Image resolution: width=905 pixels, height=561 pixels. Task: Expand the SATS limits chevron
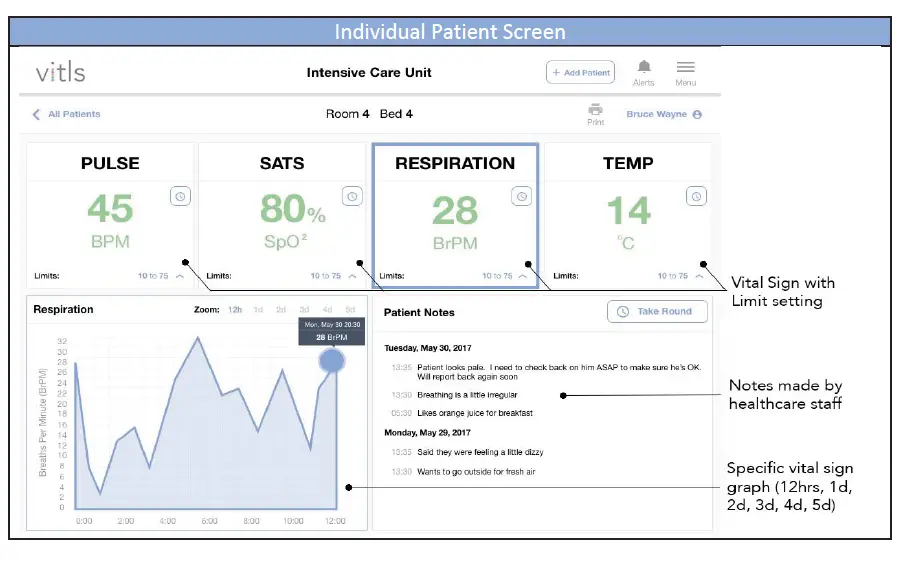point(353,276)
